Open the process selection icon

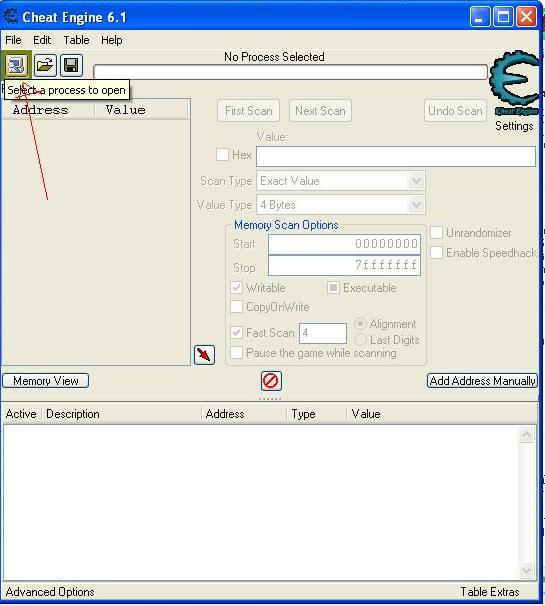tap(16, 65)
